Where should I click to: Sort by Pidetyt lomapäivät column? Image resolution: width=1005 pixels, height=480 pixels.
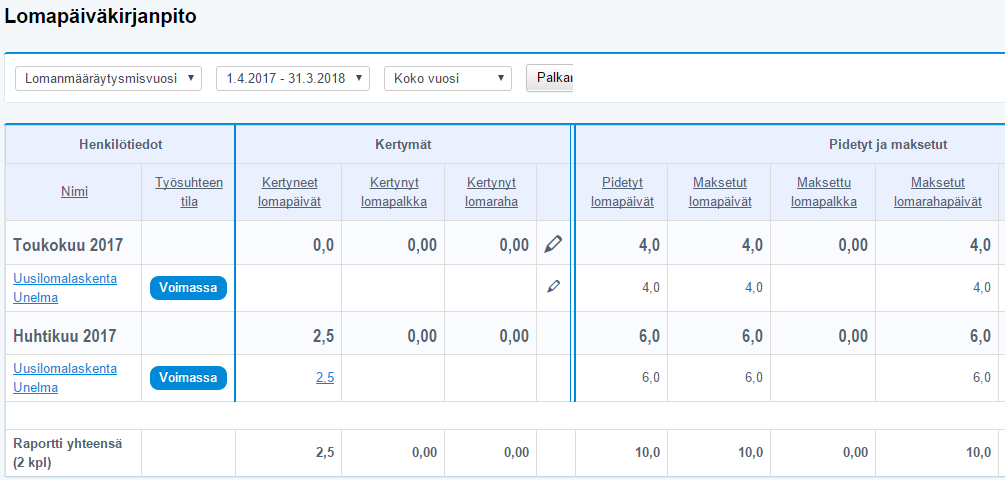[628, 191]
